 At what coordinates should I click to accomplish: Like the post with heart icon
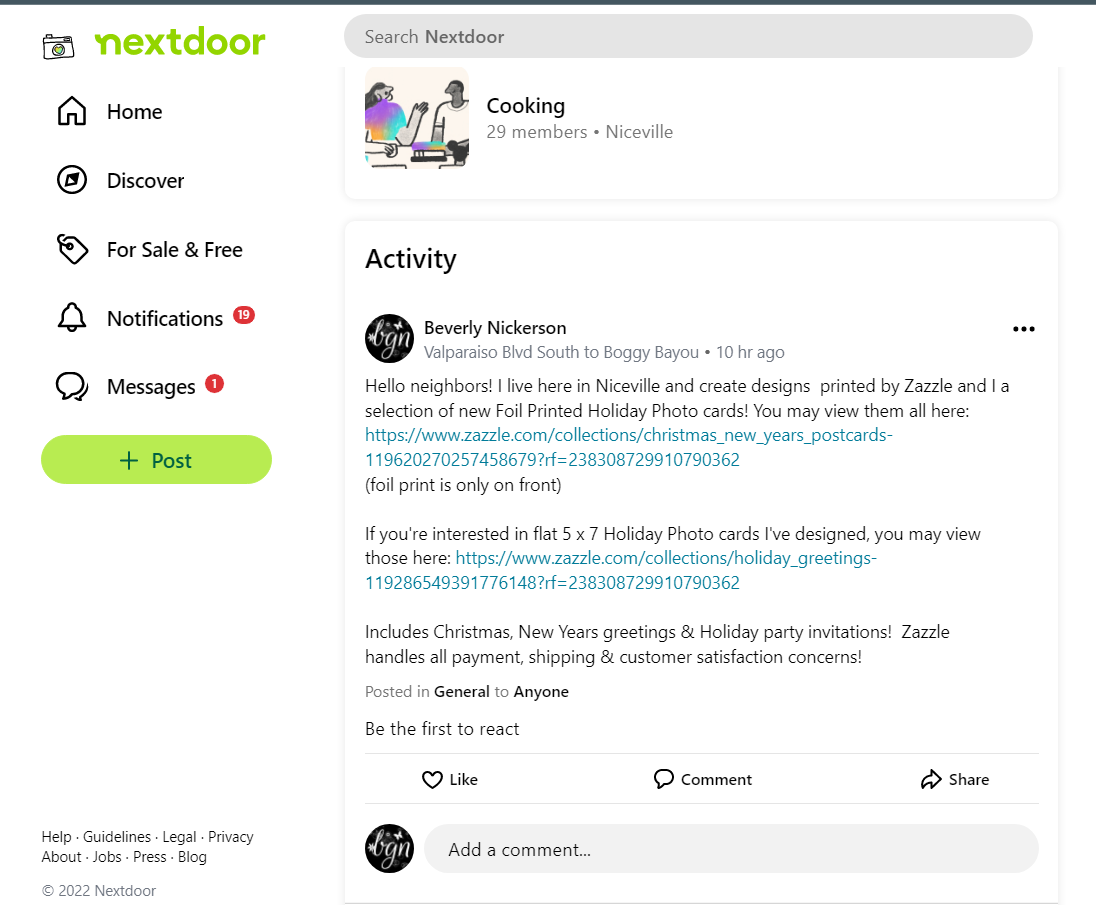[x=449, y=779]
